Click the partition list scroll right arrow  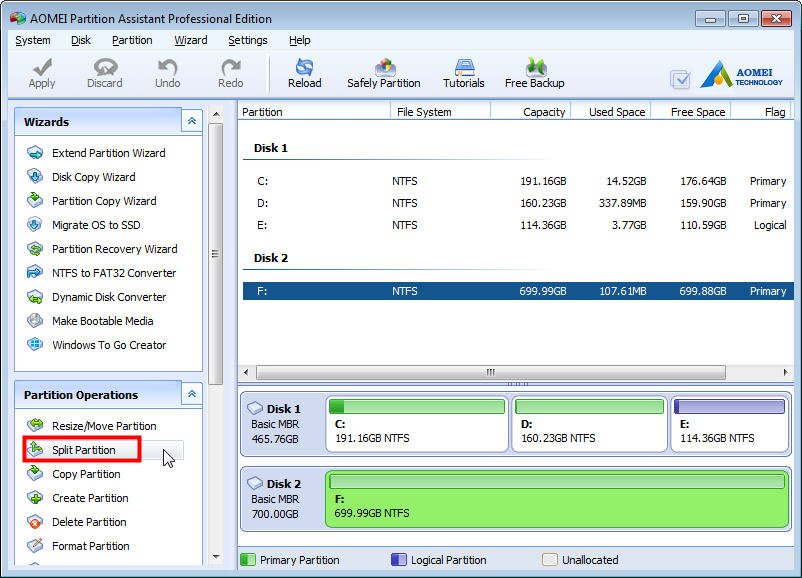pos(785,372)
